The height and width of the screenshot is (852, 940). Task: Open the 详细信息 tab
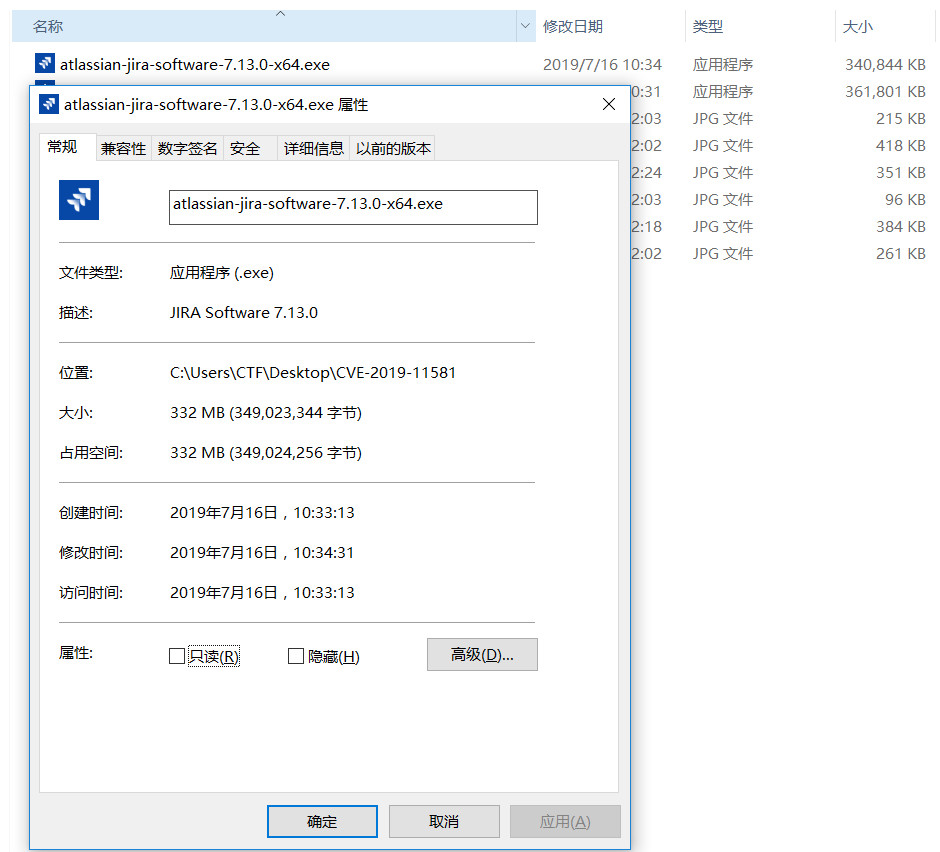click(313, 149)
